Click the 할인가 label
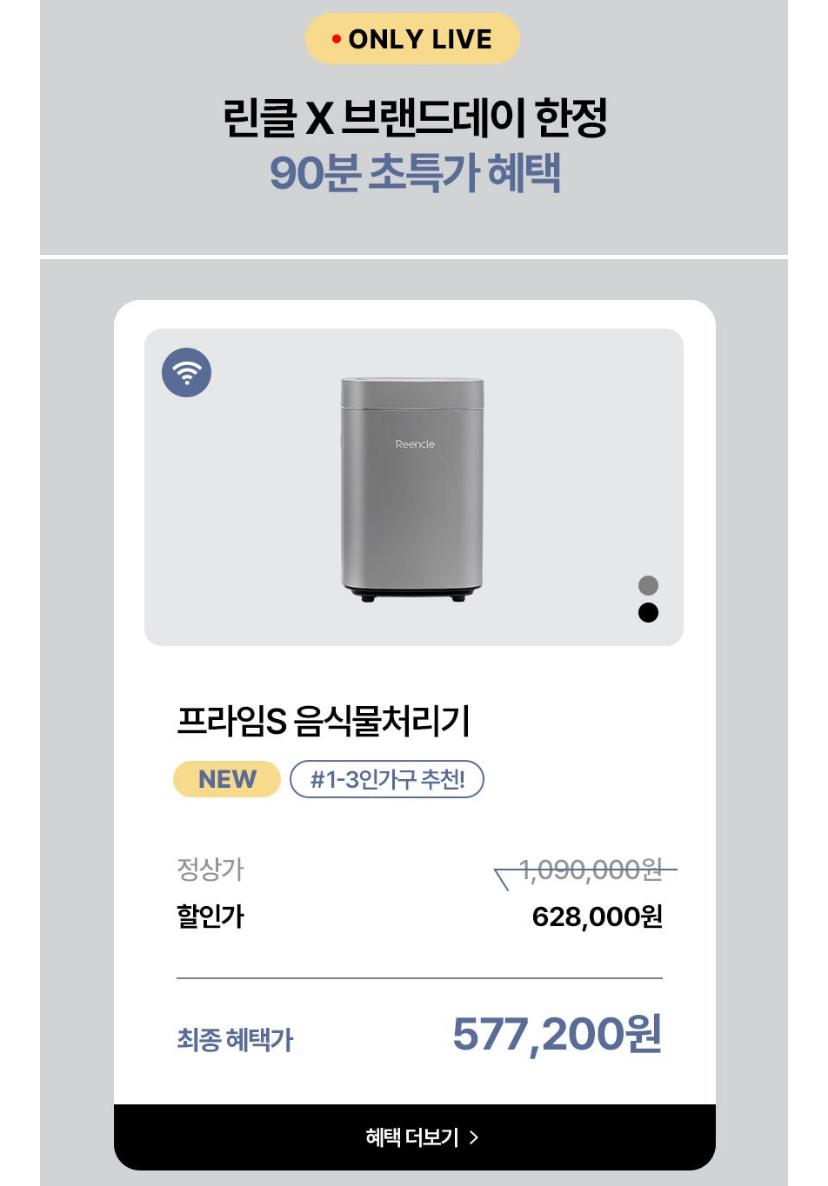The height and width of the screenshot is (1186, 828). [210, 917]
